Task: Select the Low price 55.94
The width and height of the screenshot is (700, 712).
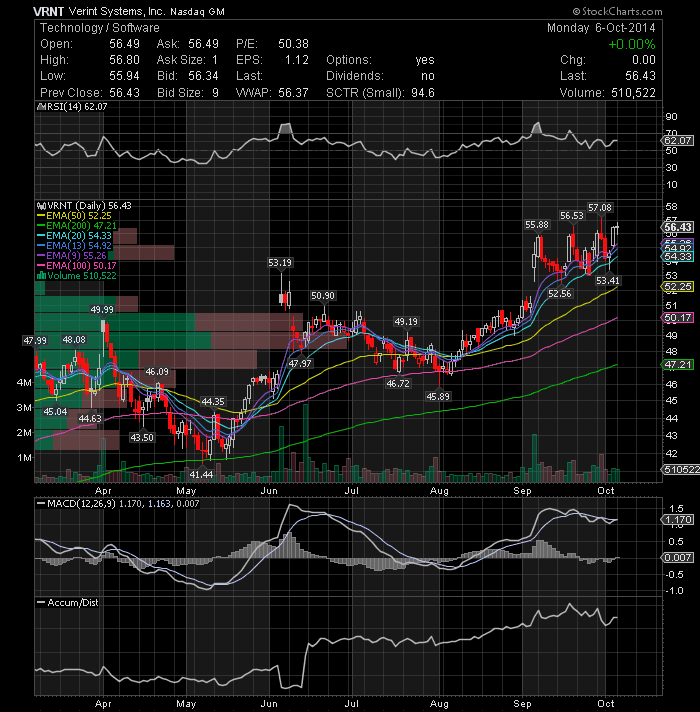Action: point(124,75)
